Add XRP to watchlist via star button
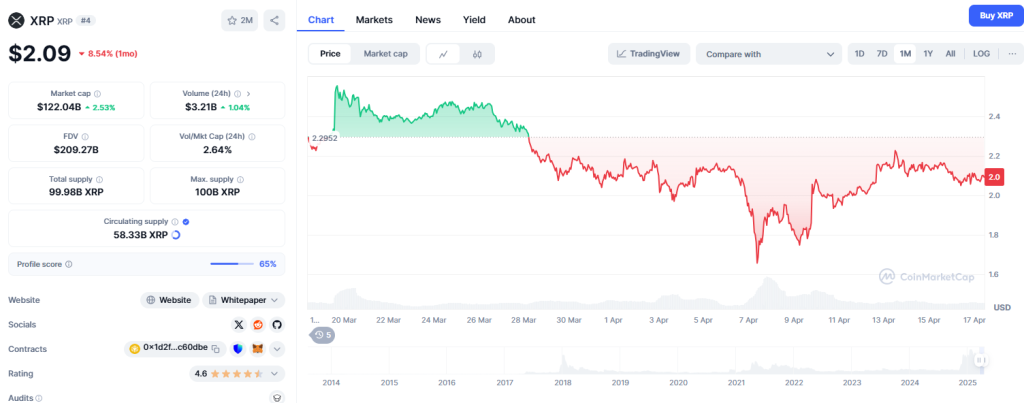The height and width of the screenshot is (403, 1024). click(240, 20)
